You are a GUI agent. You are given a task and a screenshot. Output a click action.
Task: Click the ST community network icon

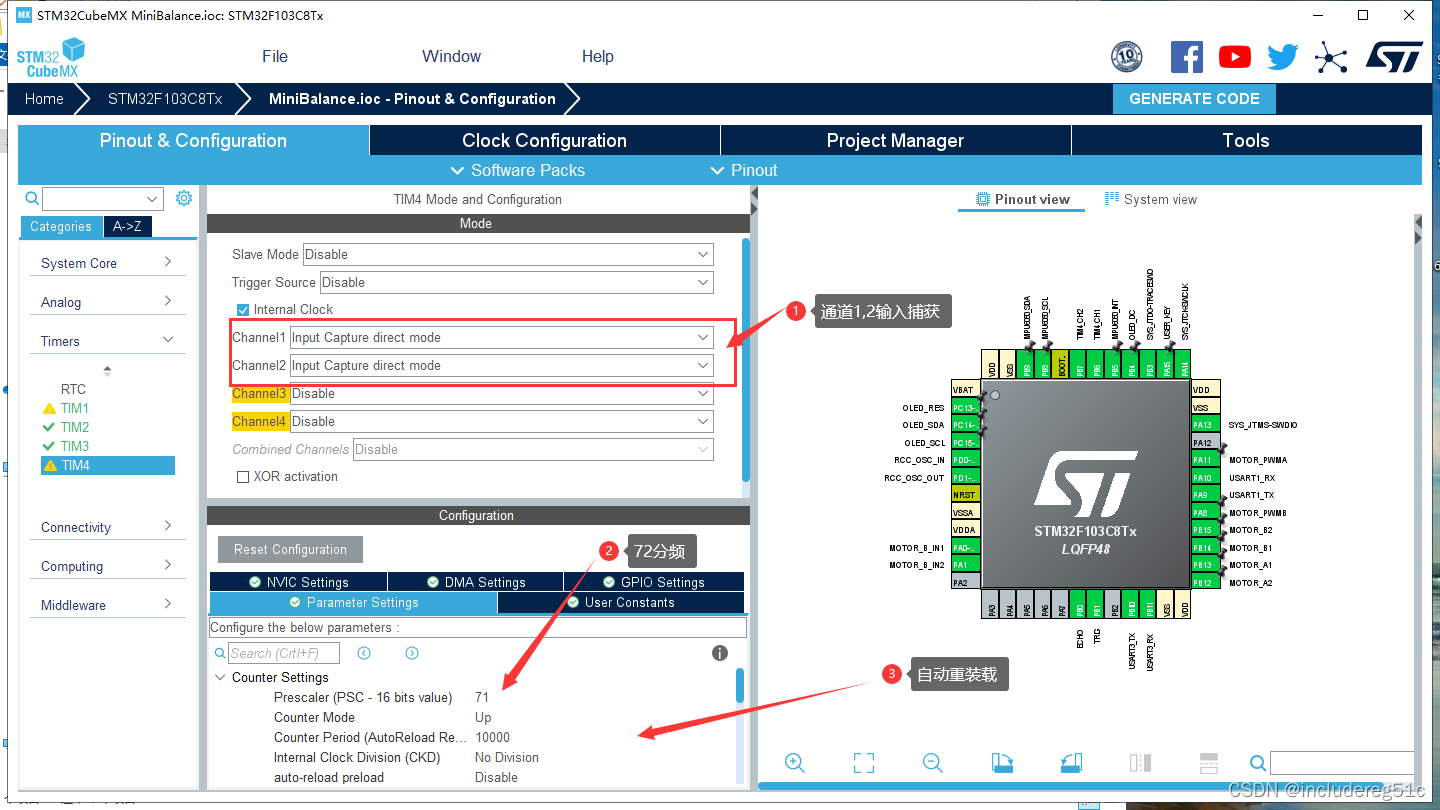pos(1331,57)
